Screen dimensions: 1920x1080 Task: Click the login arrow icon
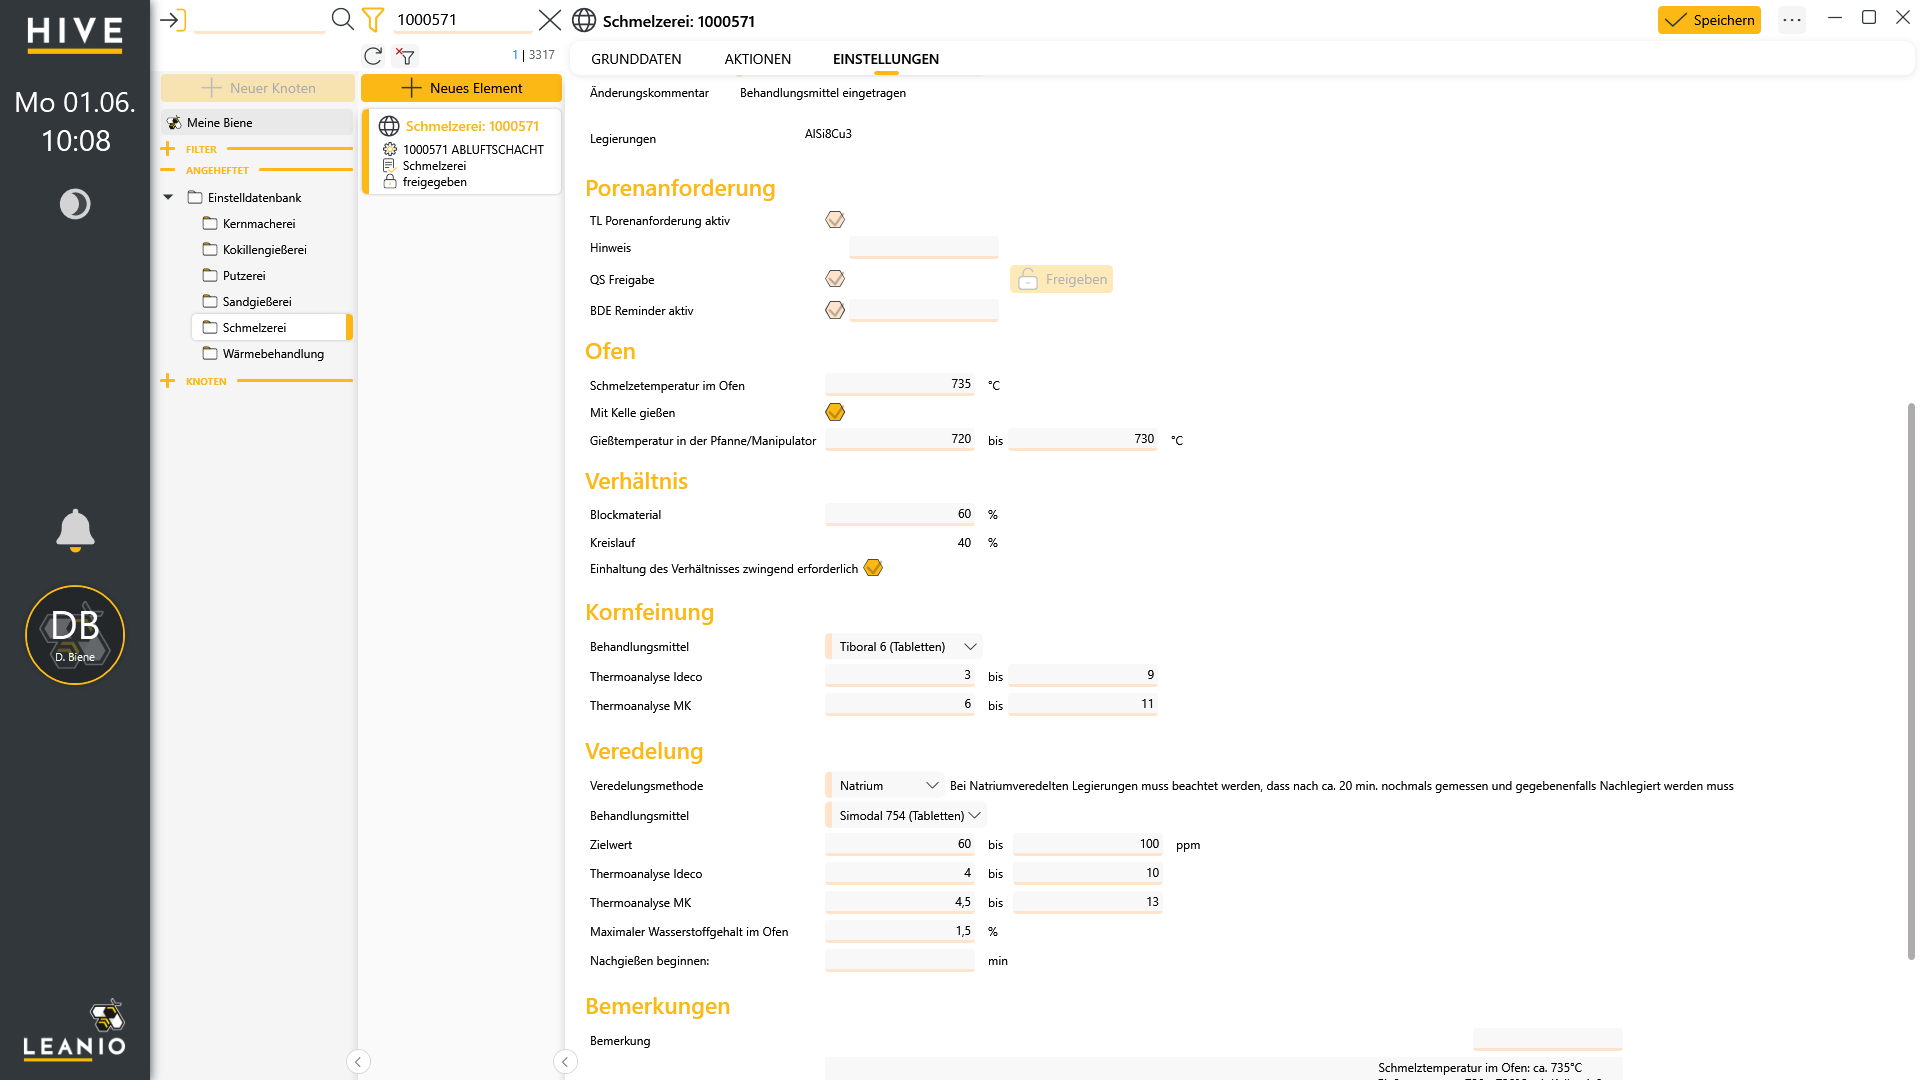coord(172,20)
